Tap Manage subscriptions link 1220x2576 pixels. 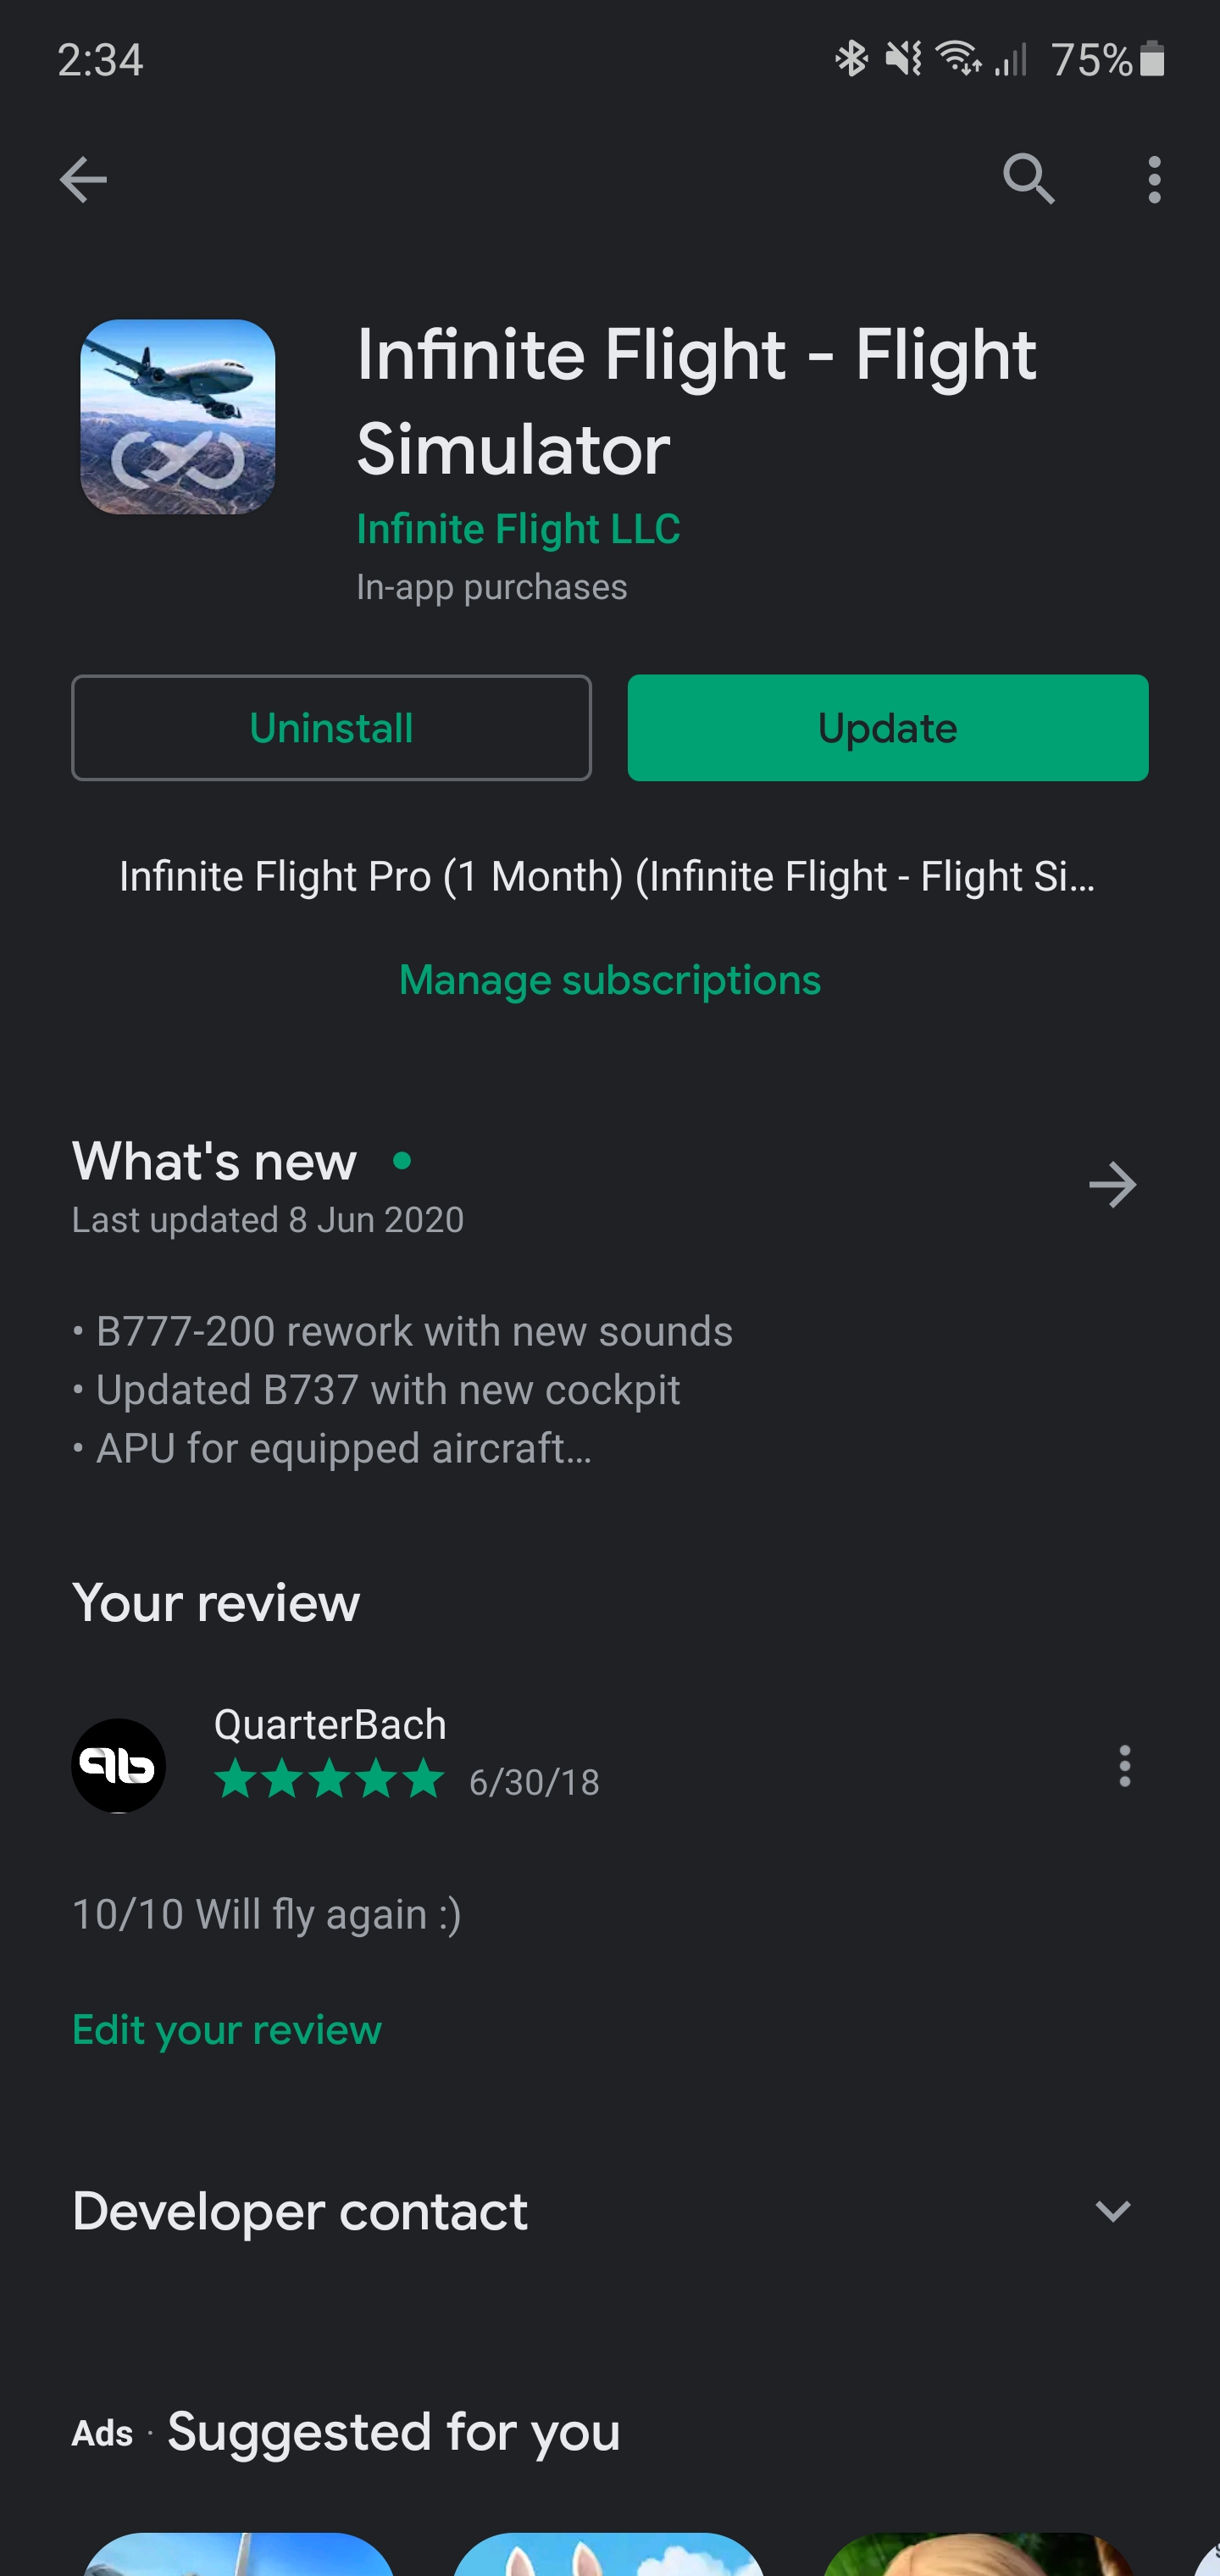pos(610,980)
